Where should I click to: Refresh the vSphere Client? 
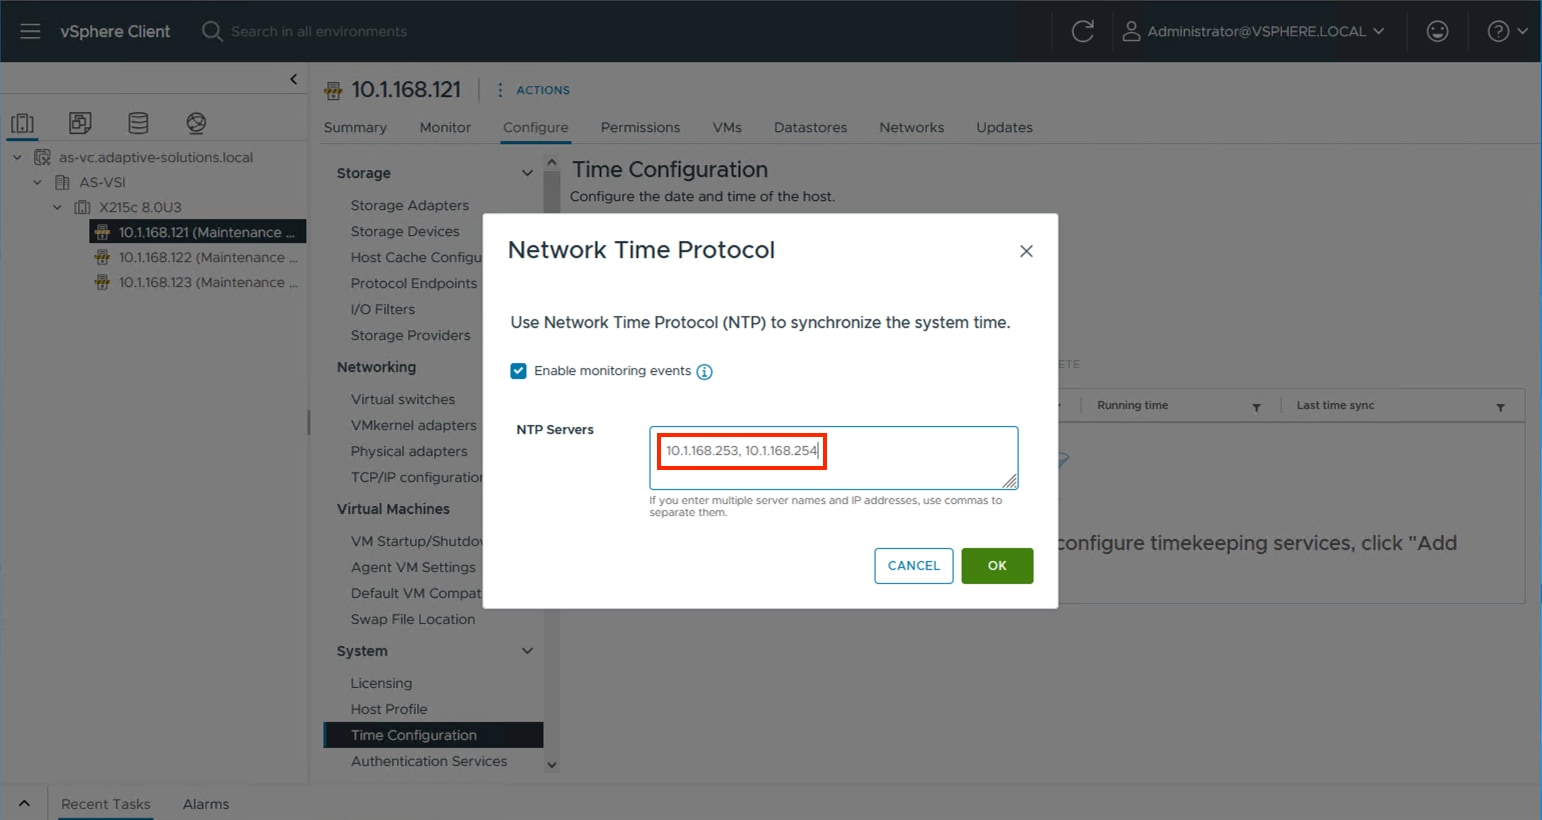coord(1083,31)
